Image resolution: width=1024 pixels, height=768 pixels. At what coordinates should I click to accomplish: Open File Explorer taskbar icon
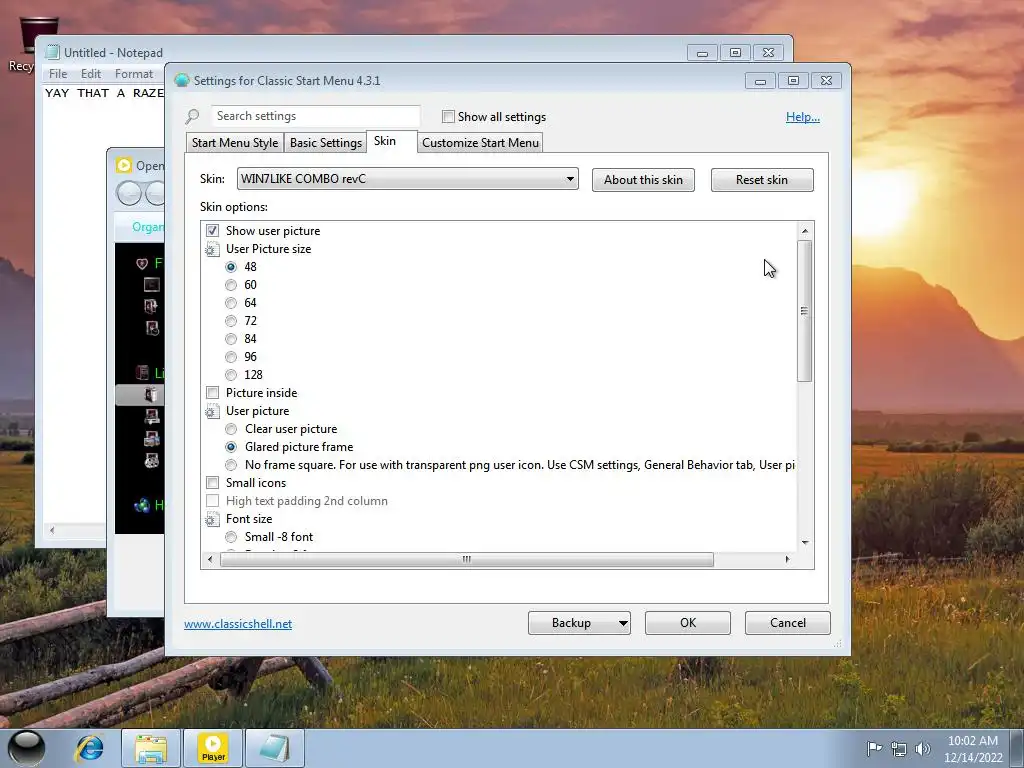coord(150,748)
